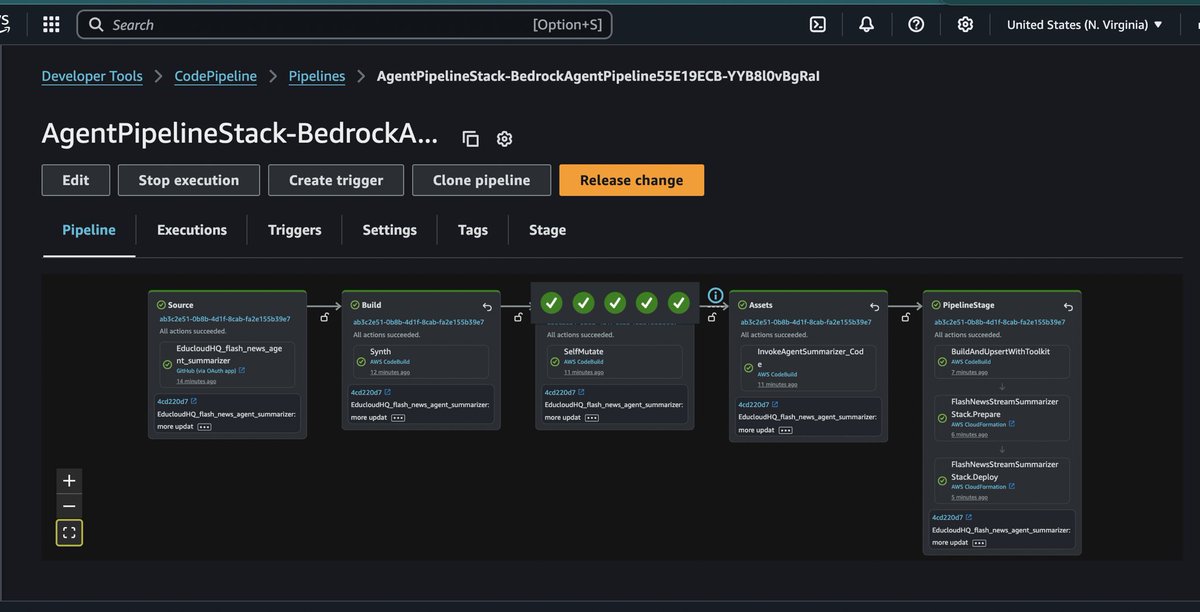Open CloudShell from the top navigation bar
This screenshot has height=612, width=1200.
(x=818, y=23)
